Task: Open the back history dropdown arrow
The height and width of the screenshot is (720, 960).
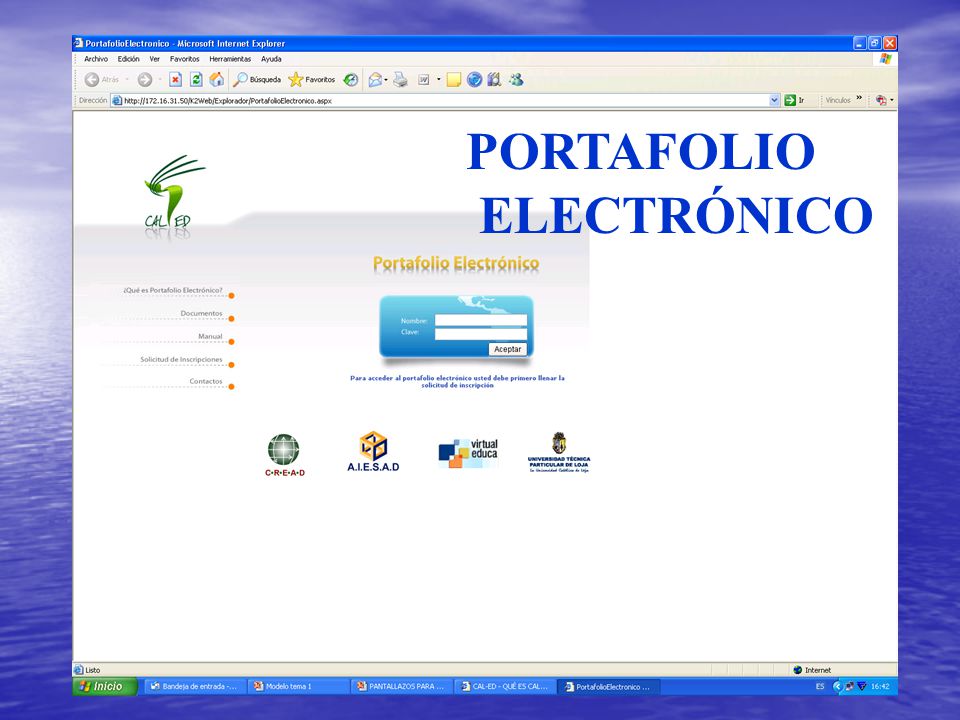Action: [127, 80]
